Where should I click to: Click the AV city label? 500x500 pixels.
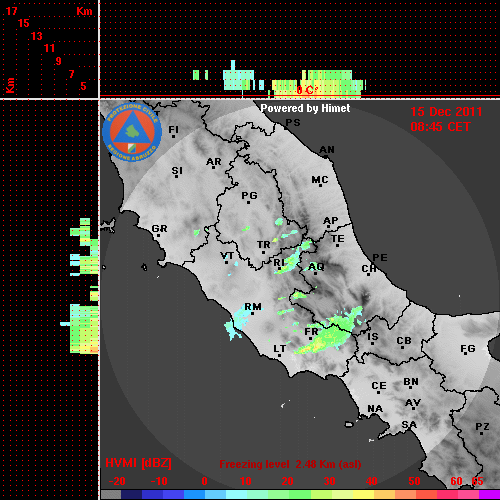click(413, 403)
